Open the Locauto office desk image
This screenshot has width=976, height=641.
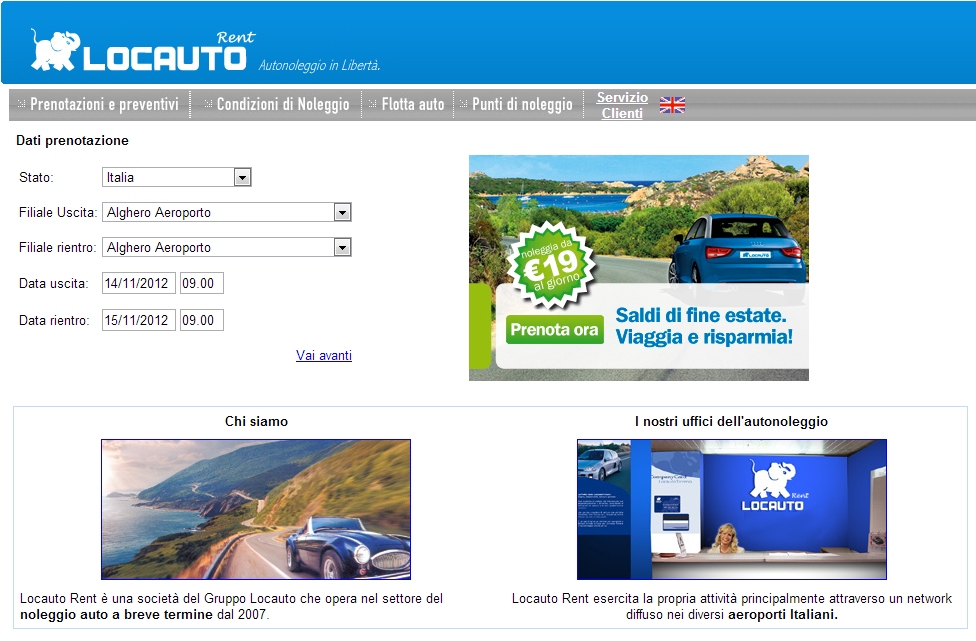tap(732, 510)
